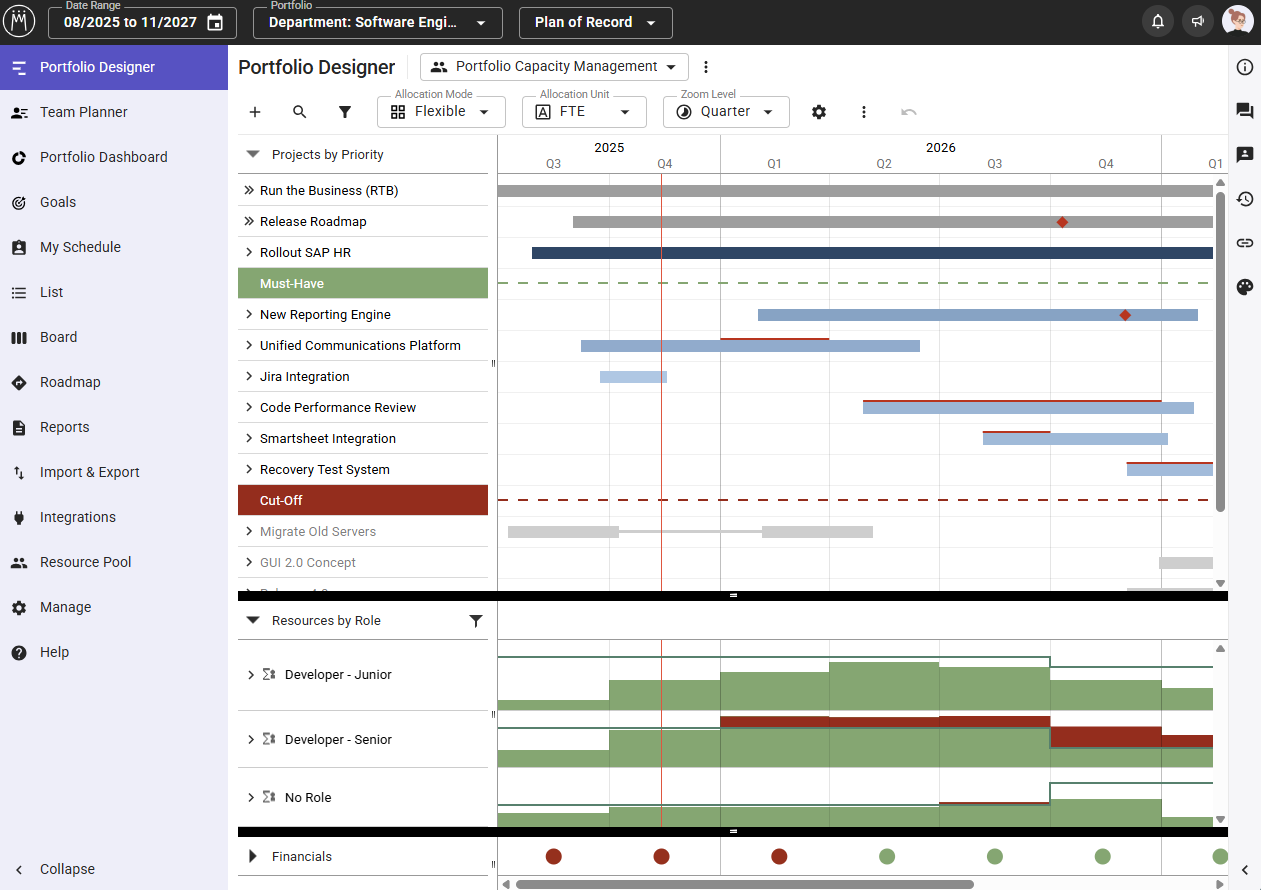Open the Plan of Record dropdown
This screenshot has width=1261, height=890.
click(x=595, y=23)
